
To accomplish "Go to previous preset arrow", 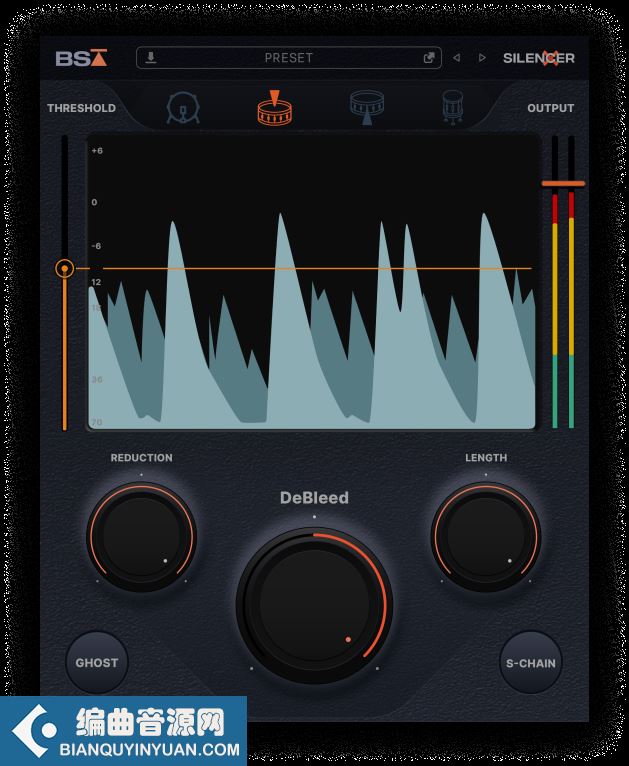I will [457, 58].
